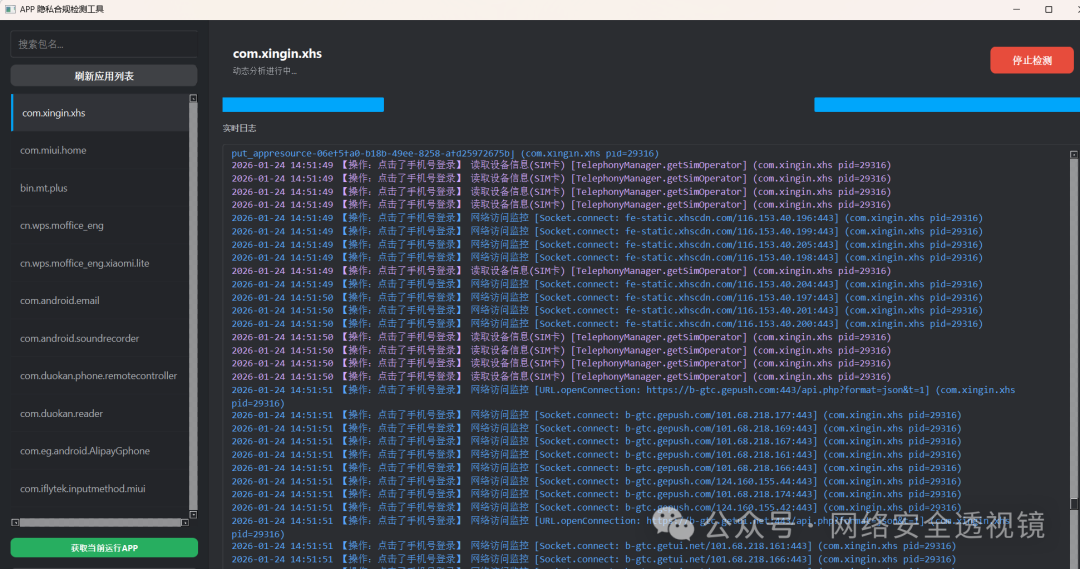Screen dimensions: 1080x569
Task: Click the 实时日志 label
Action: click(240, 128)
